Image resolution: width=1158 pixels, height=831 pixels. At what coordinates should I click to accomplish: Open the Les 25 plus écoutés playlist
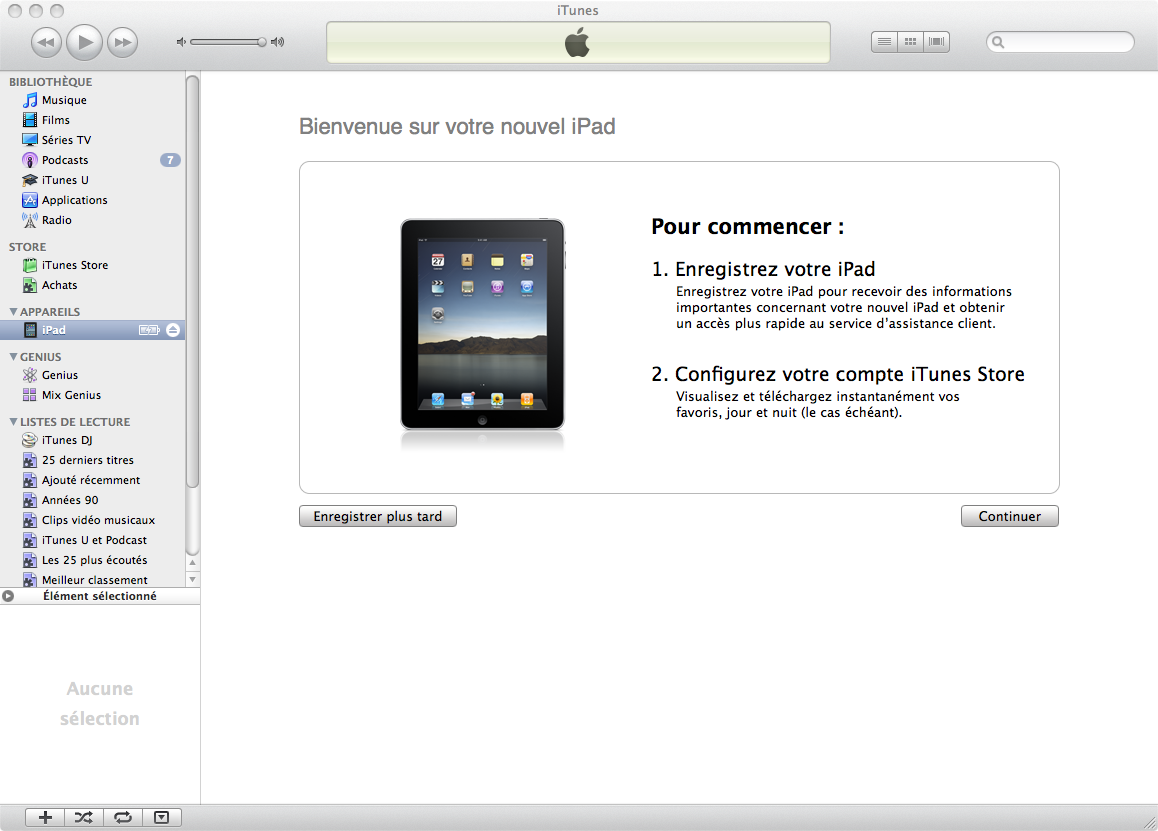(92, 560)
